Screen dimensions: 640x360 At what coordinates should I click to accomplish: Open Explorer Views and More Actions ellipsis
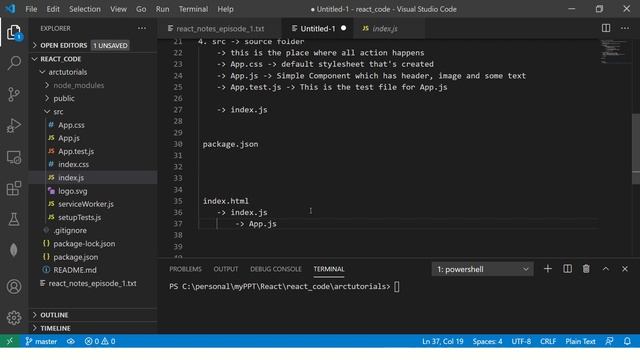pos(142,28)
